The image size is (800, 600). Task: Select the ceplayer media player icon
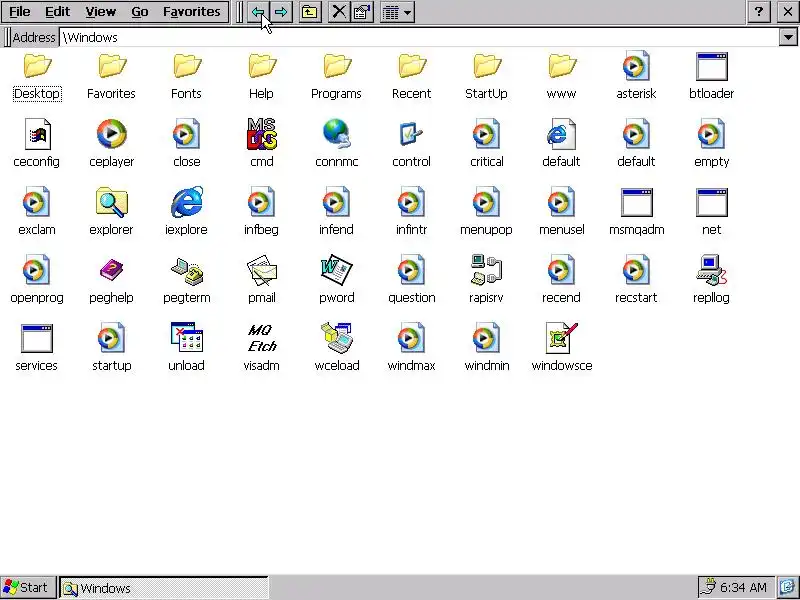pos(111,134)
